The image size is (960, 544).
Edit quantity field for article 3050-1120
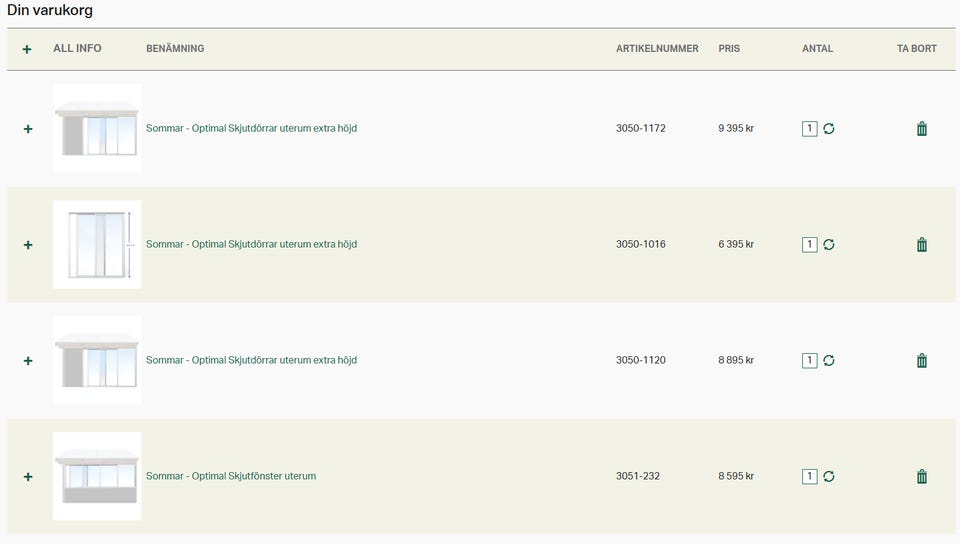(x=809, y=360)
